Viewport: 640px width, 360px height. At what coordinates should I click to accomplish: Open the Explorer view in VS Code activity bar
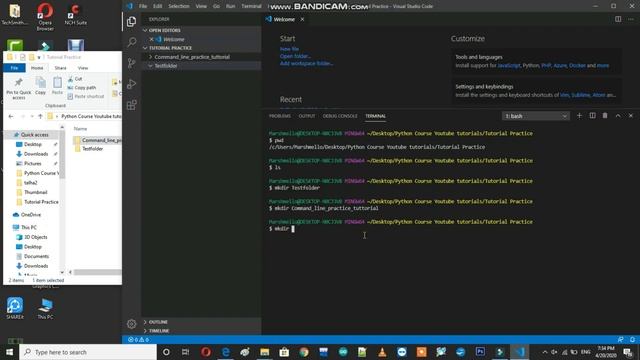[x=131, y=21]
